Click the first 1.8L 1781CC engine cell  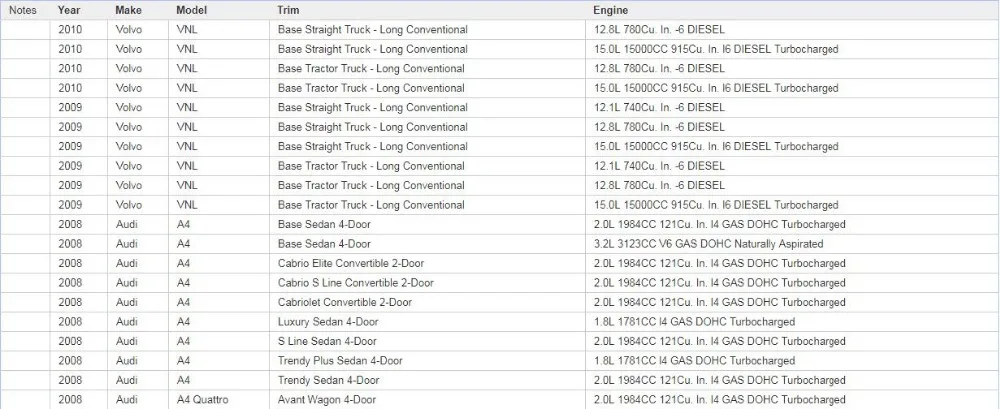pos(792,322)
